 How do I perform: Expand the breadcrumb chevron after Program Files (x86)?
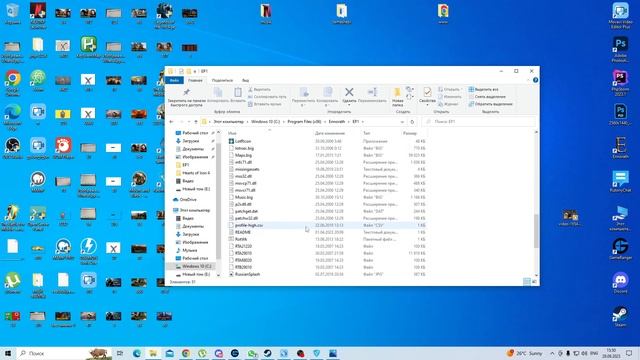click(325, 122)
